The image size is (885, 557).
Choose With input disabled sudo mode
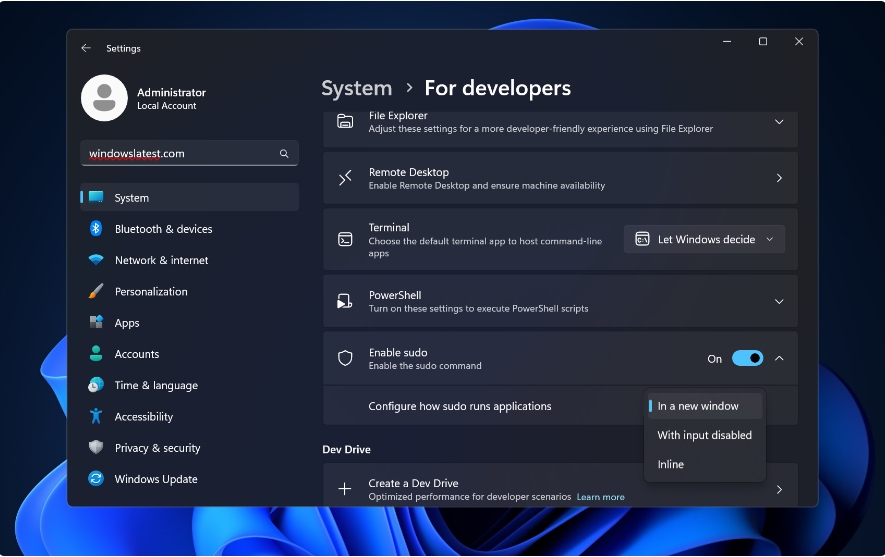[x=704, y=435]
